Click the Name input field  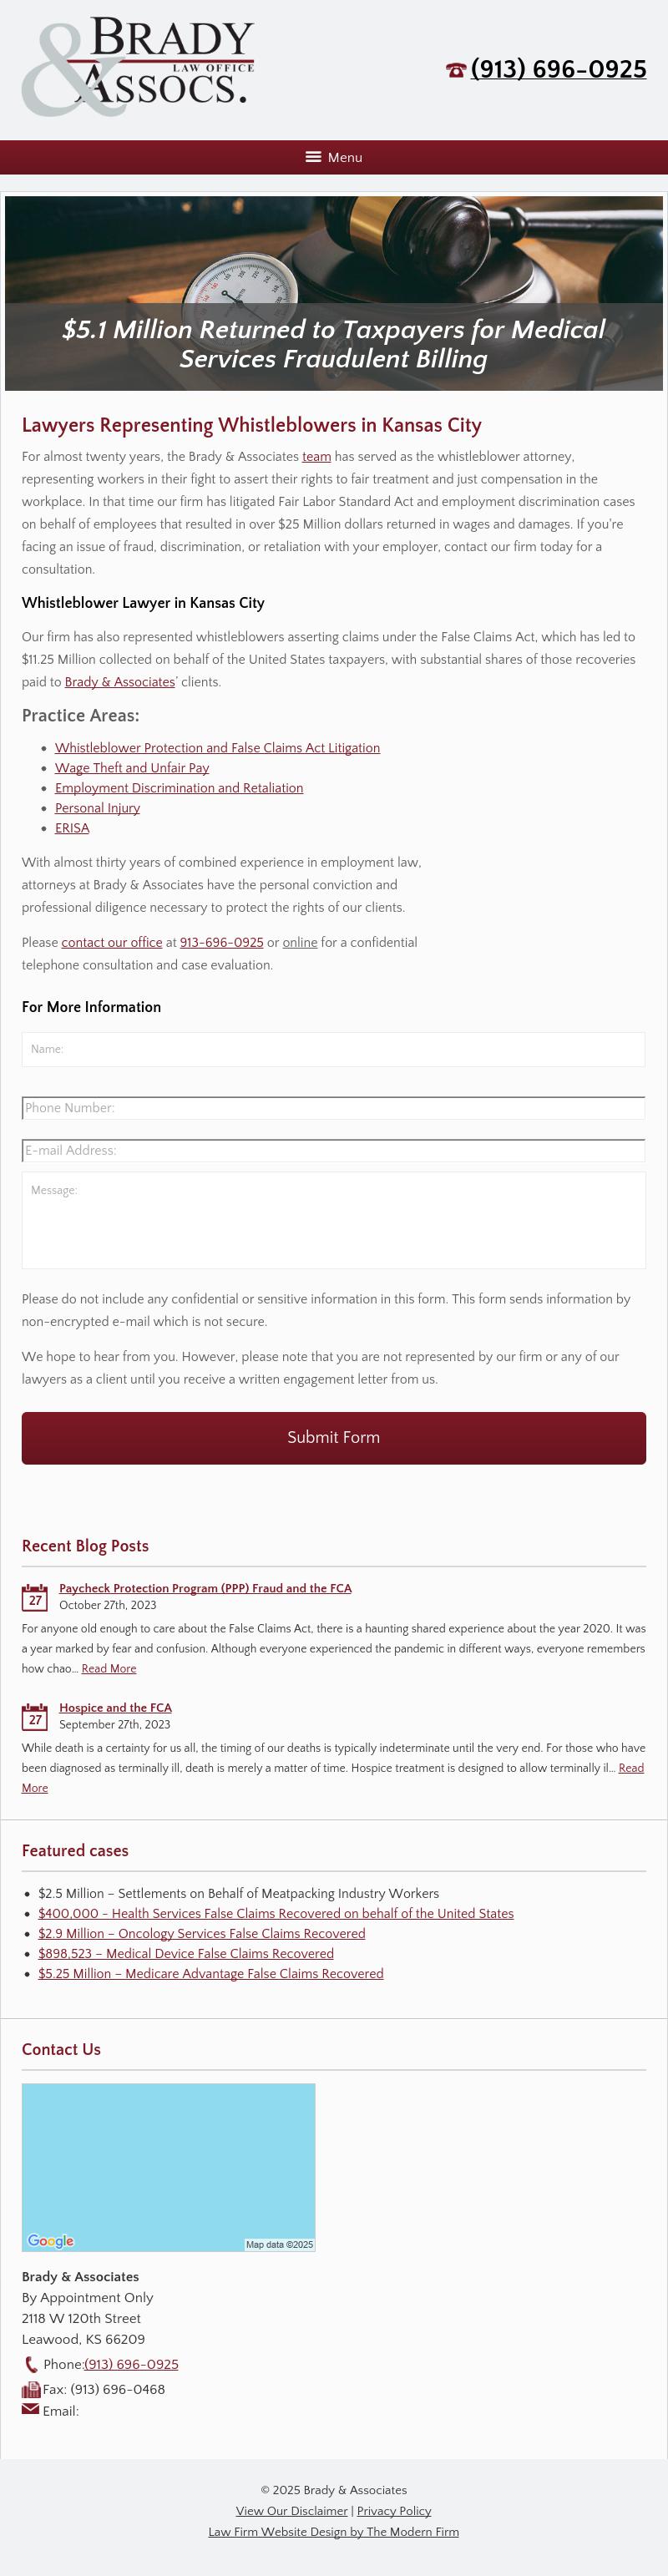point(333,1049)
